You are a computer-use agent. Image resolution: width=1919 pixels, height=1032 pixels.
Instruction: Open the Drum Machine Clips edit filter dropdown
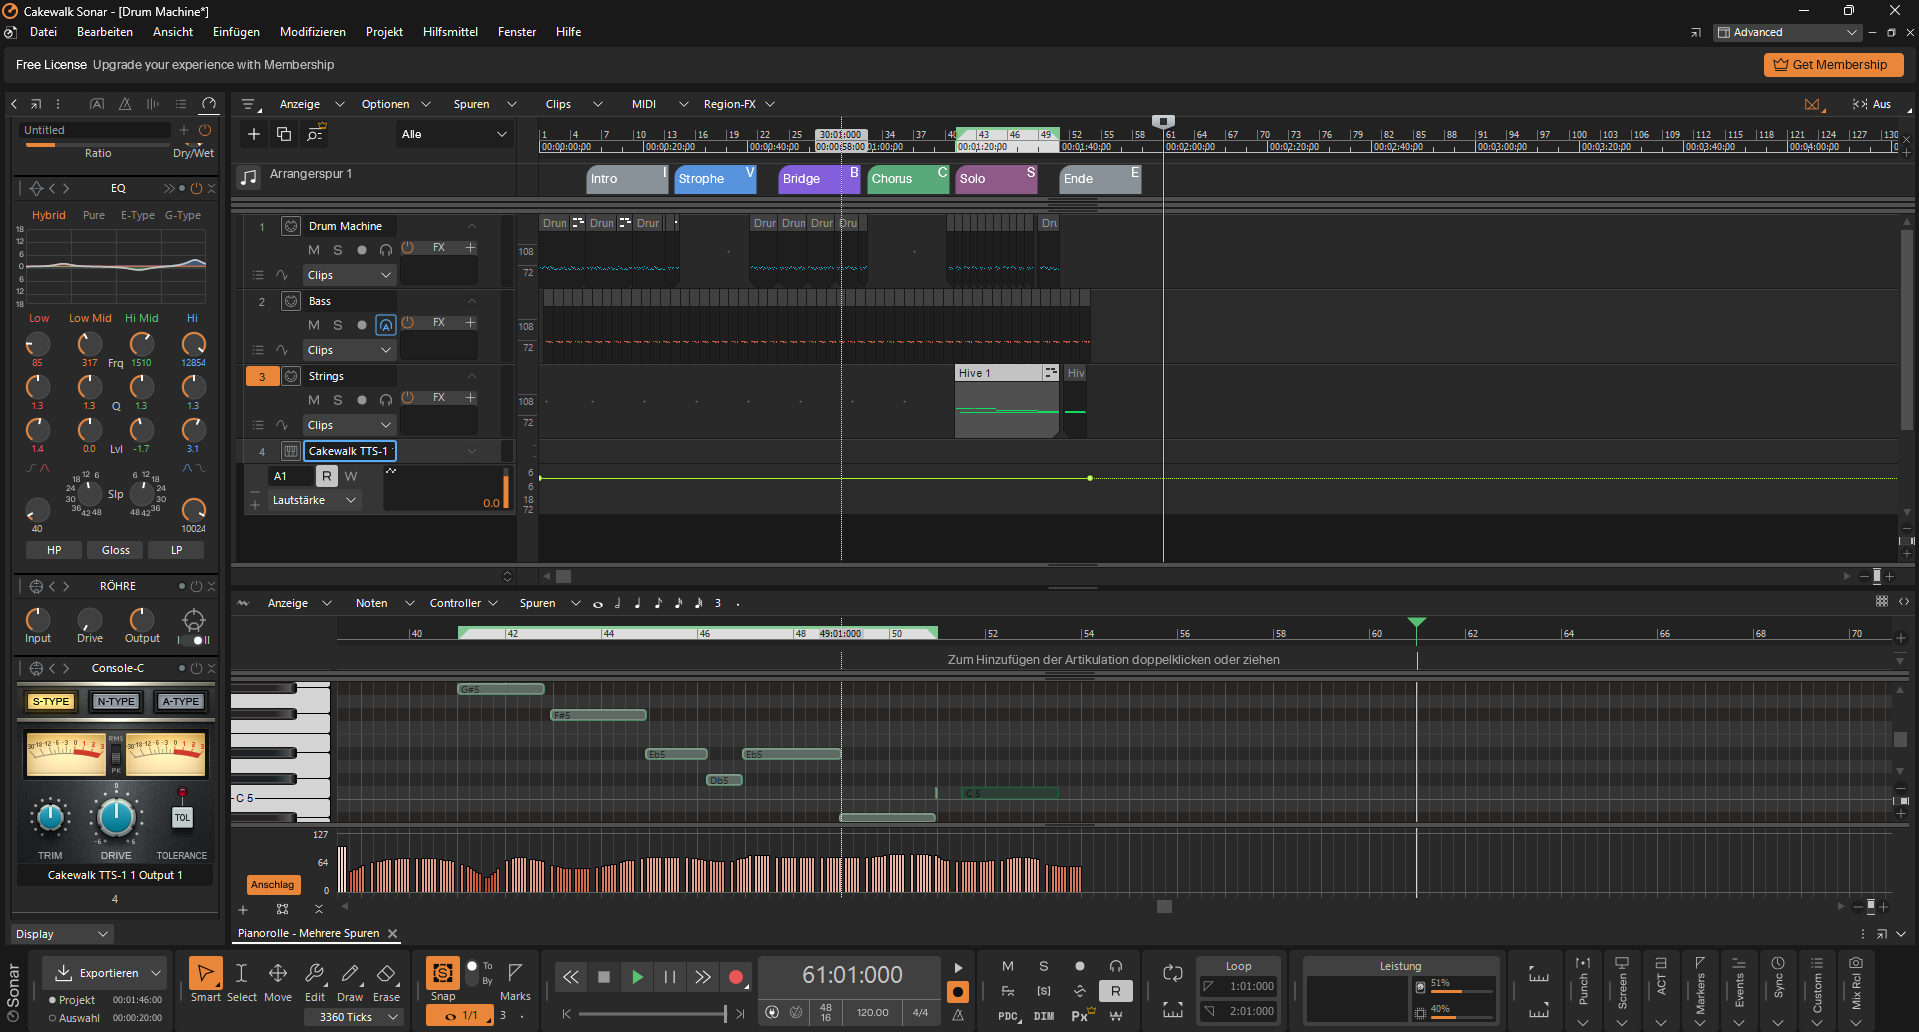click(x=350, y=275)
